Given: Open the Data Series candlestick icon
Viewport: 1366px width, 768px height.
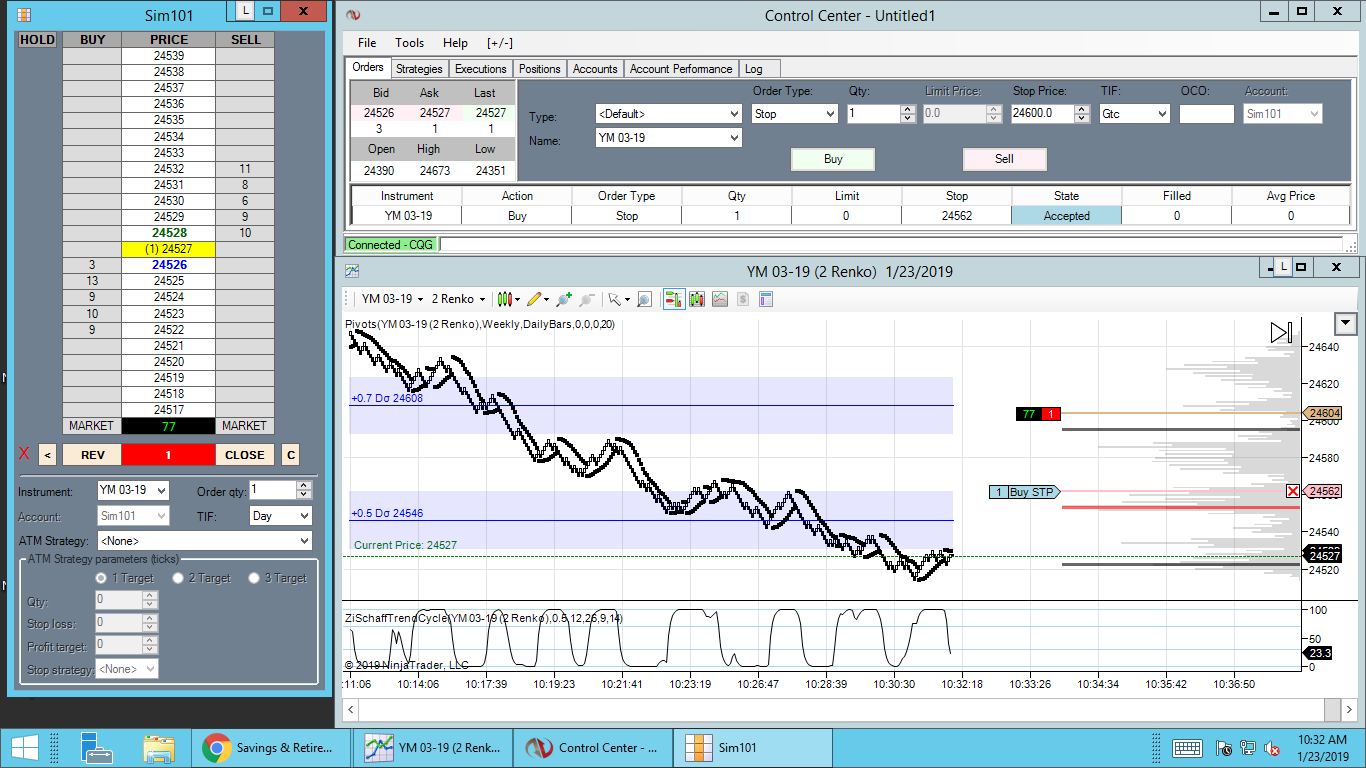Looking at the screenshot, I should click(697, 299).
